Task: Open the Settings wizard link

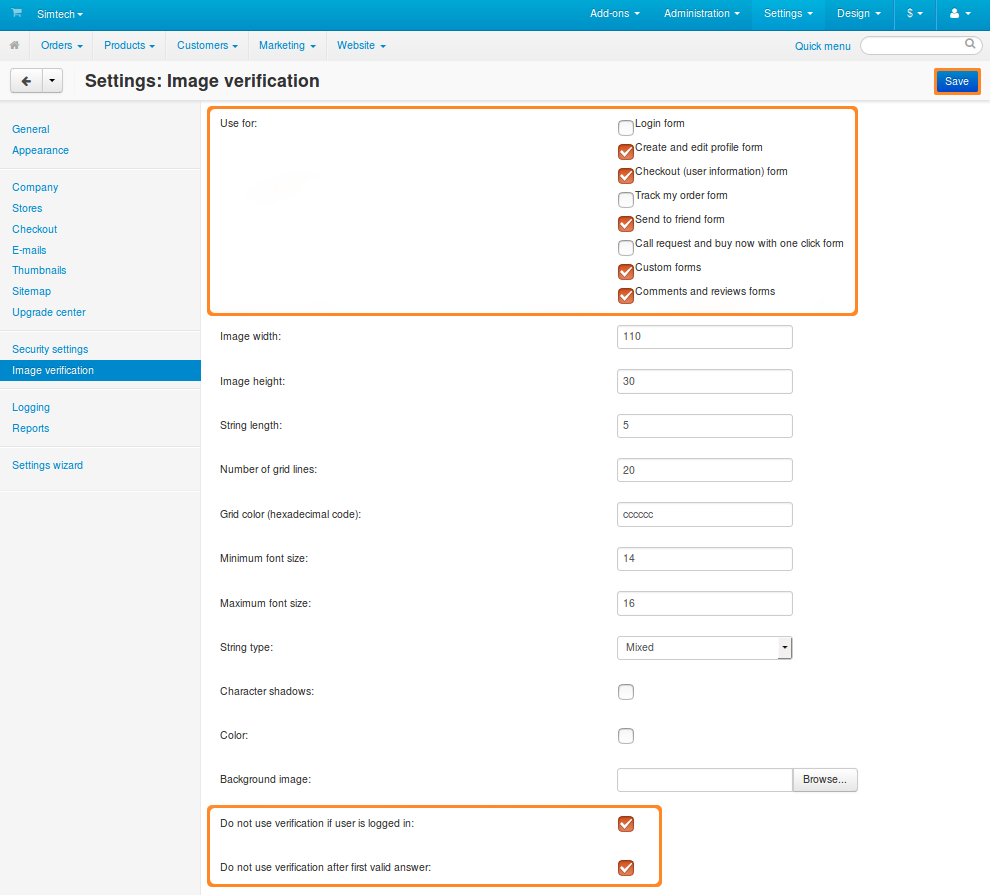Action: click(47, 465)
